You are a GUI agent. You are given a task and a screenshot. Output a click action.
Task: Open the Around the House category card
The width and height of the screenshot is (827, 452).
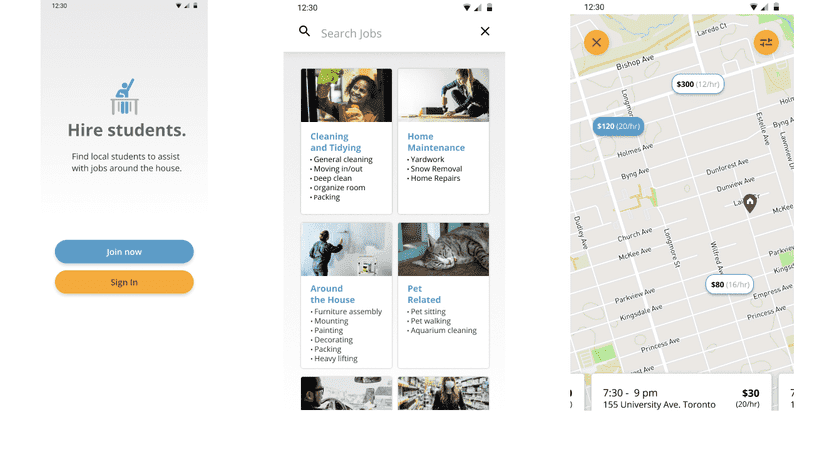pos(346,295)
